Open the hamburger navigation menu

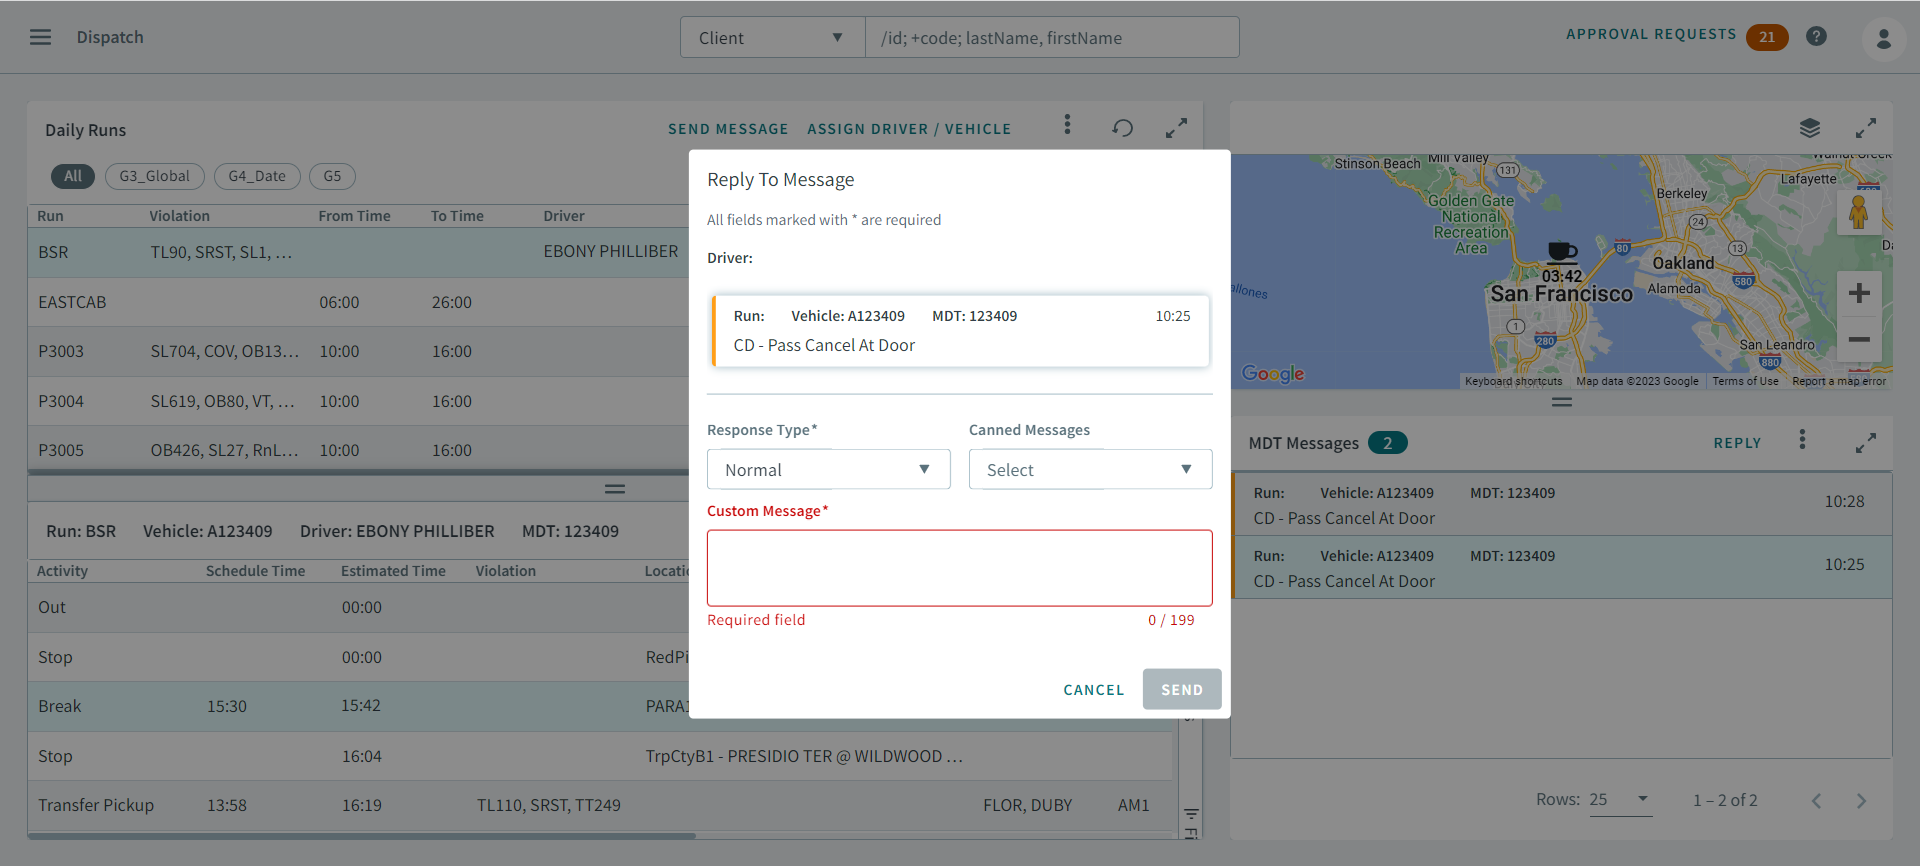coord(40,37)
